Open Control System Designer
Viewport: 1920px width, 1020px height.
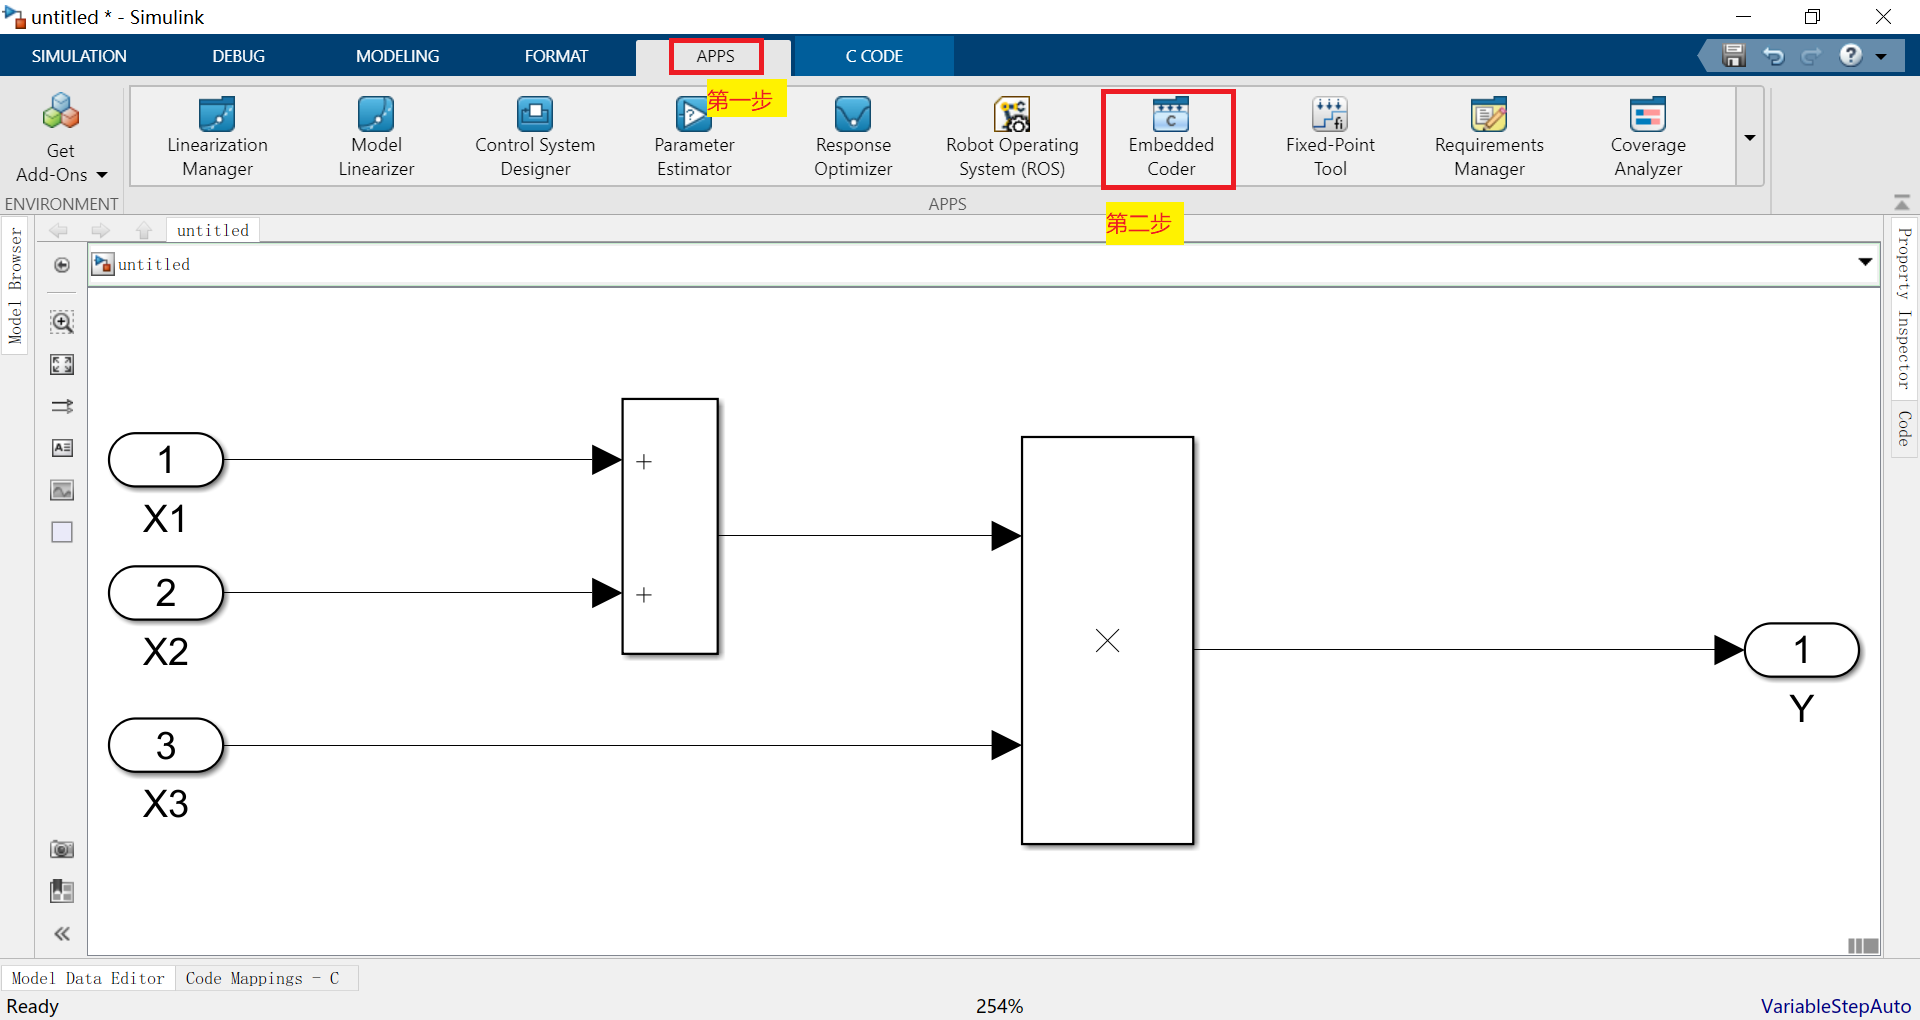point(535,137)
